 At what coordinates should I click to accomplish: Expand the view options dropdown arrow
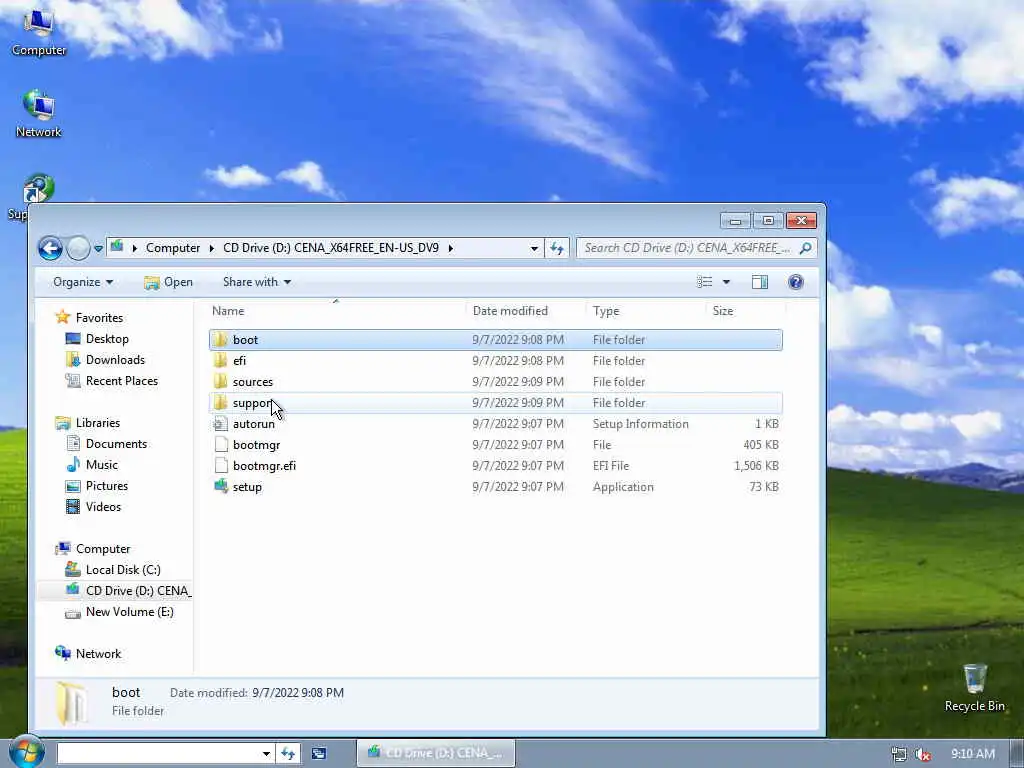(726, 282)
